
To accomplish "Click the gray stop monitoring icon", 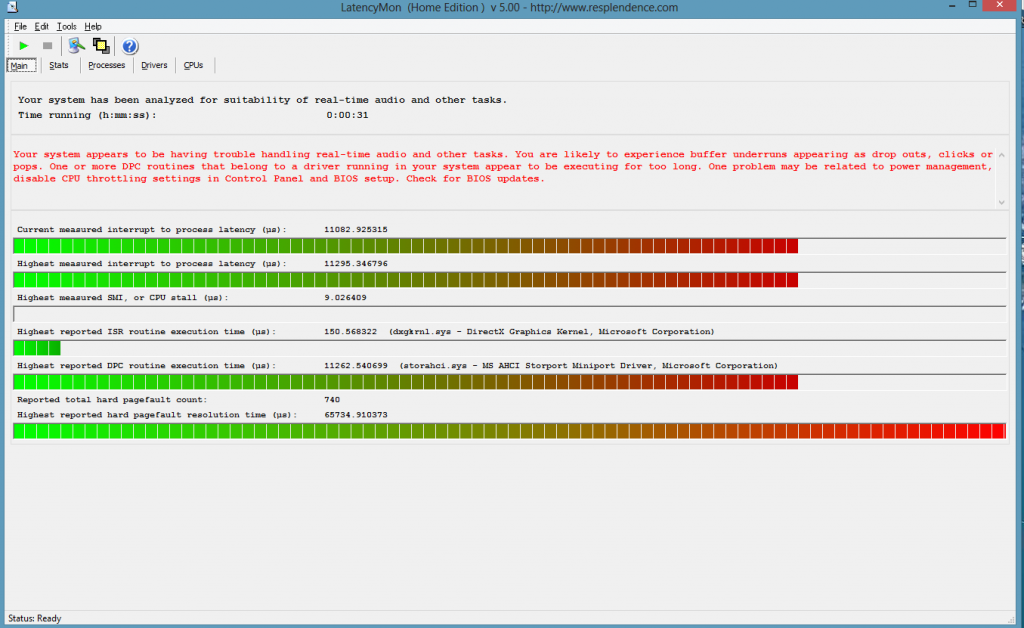I will (47, 46).
